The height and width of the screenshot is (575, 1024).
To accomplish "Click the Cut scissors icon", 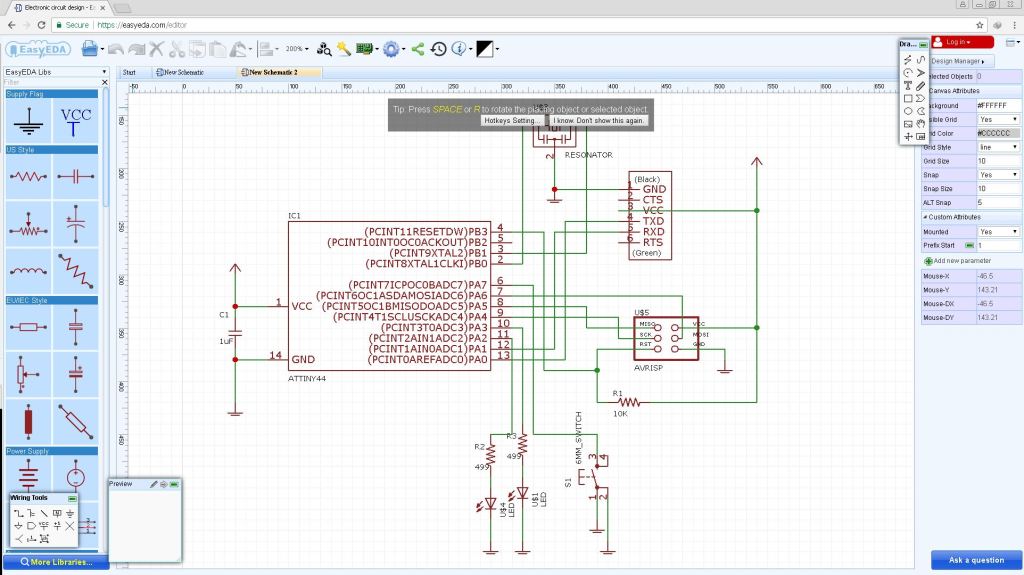I will 176,49.
